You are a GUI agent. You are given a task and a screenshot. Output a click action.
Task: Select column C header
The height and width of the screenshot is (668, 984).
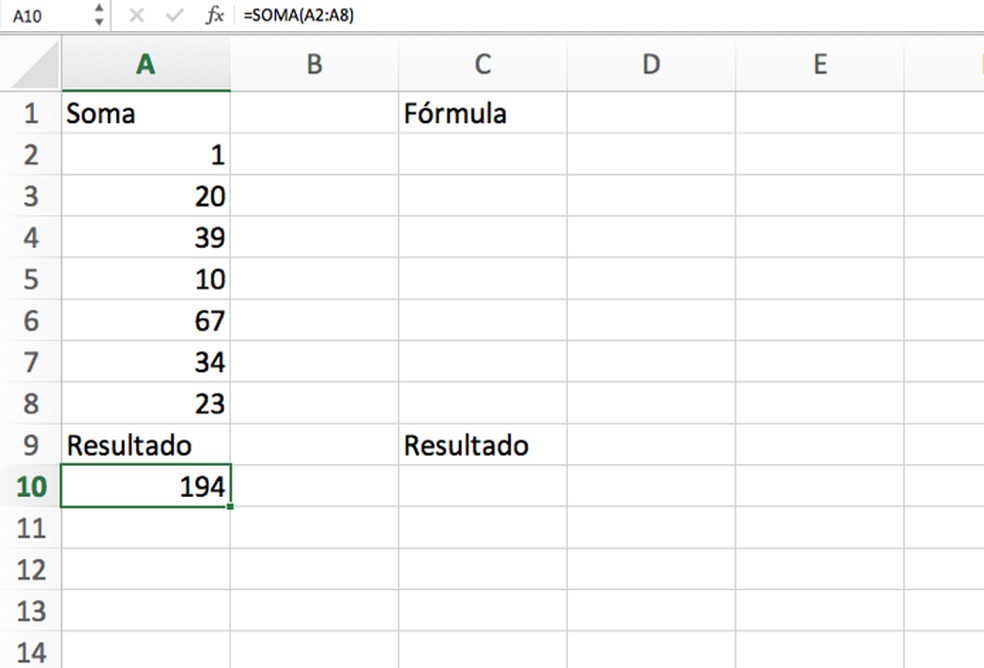(x=482, y=65)
